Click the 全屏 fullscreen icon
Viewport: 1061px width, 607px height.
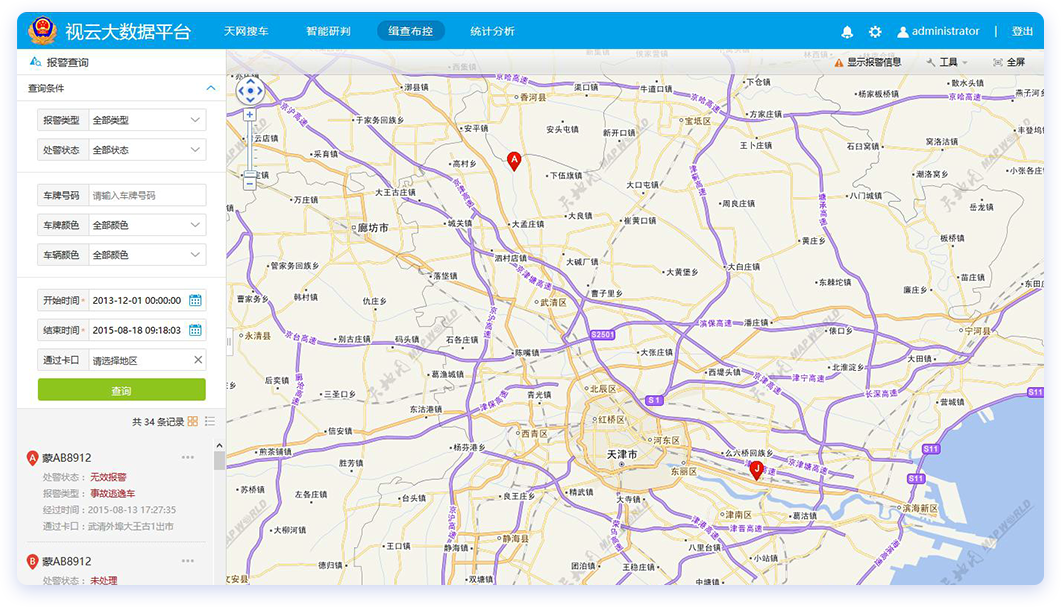coord(997,62)
